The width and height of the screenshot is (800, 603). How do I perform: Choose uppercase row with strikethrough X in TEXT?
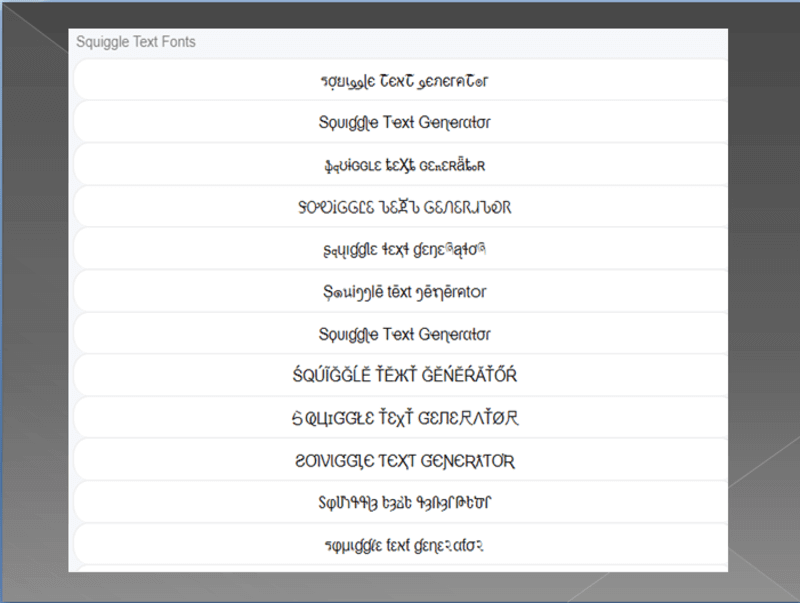(401, 207)
